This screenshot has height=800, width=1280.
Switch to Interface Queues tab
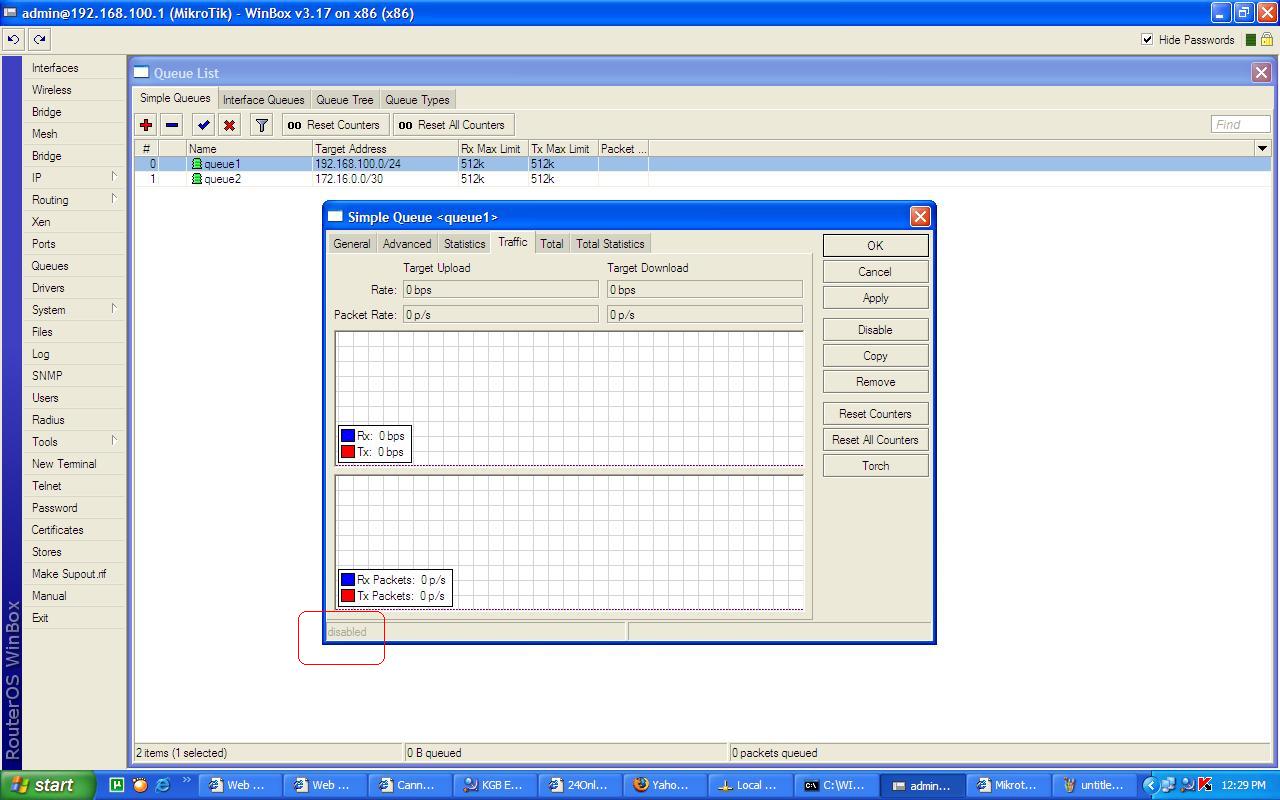(263, 100)
